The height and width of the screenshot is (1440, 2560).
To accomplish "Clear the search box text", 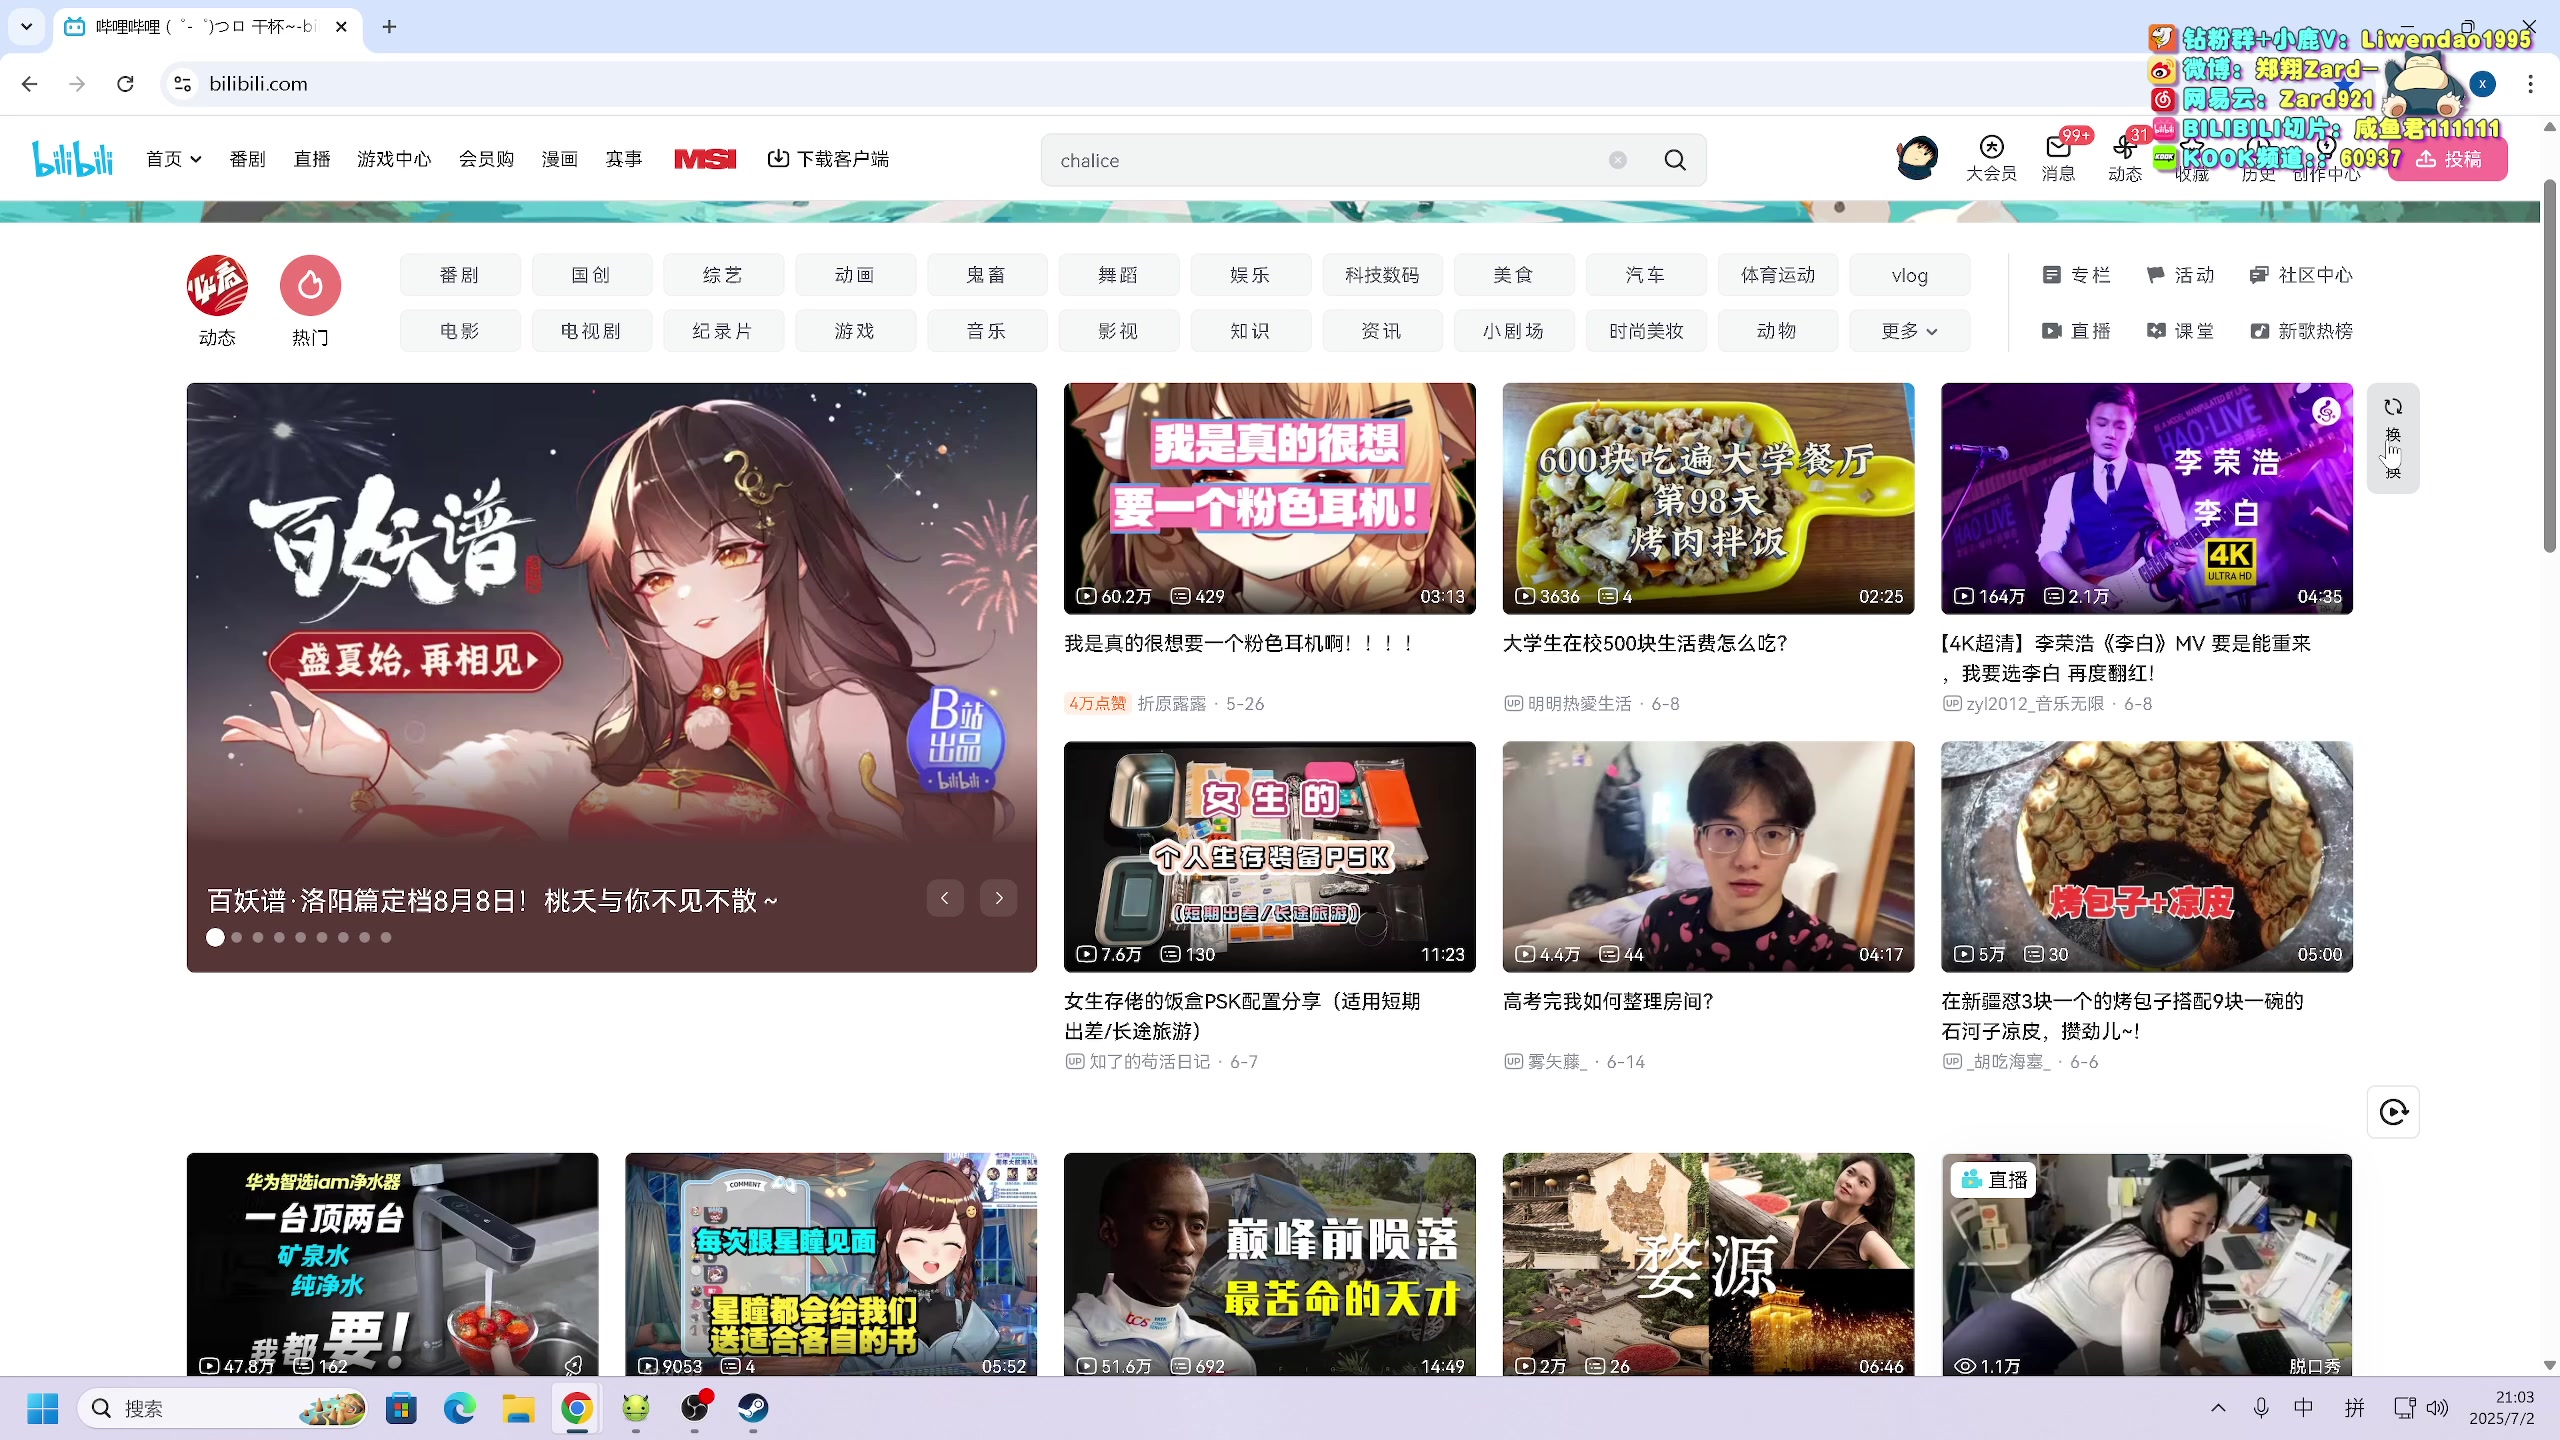I will (x=1617, y=160).
